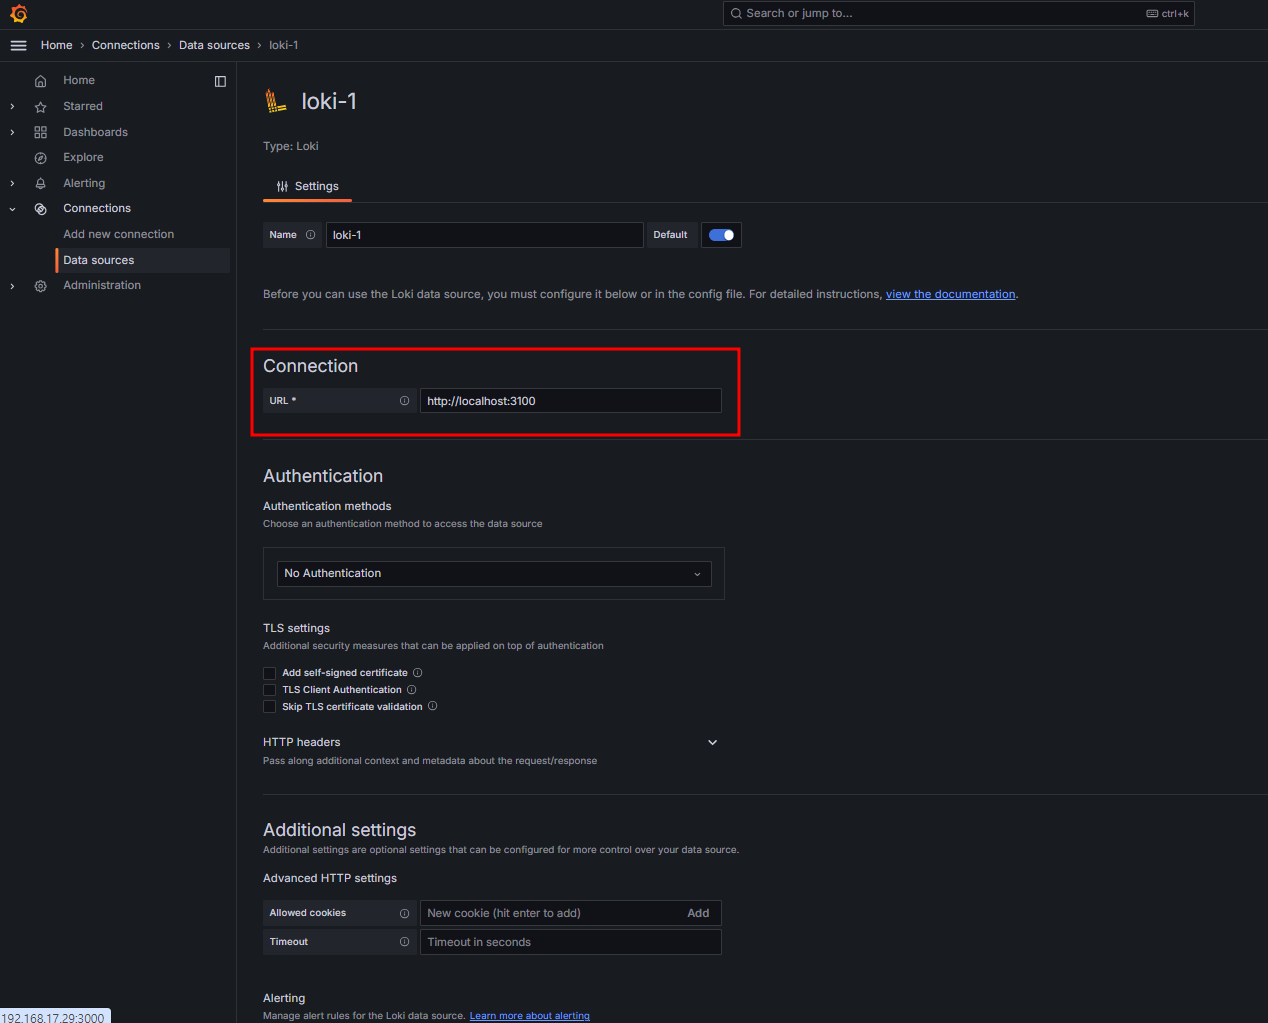This screenshot has width=1268, height=1023.
Task: Click info icon beside Skip TLS certificate validation
Action: pyautogui.click(x=432, y=706)
